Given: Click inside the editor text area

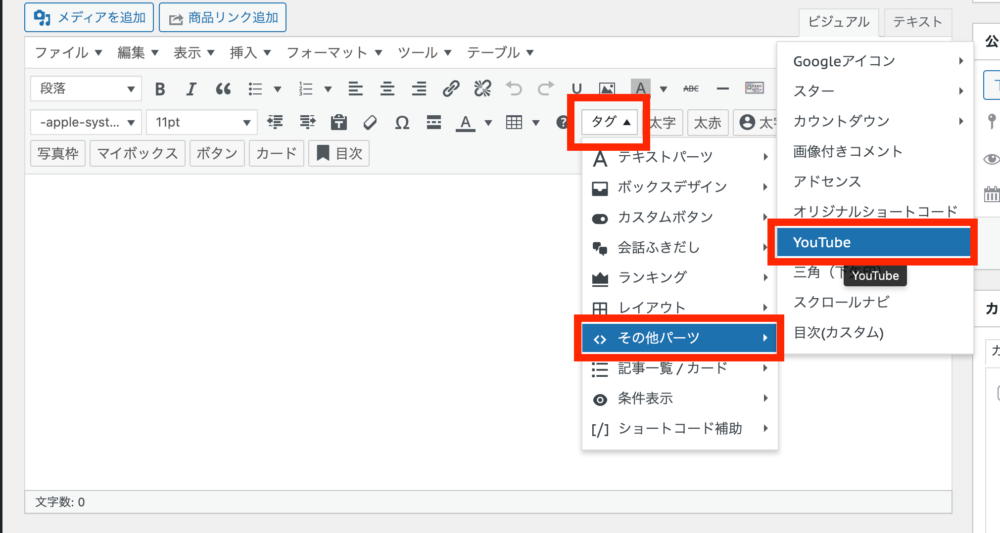Looking at the screenshot, I should tap(303, 332).
